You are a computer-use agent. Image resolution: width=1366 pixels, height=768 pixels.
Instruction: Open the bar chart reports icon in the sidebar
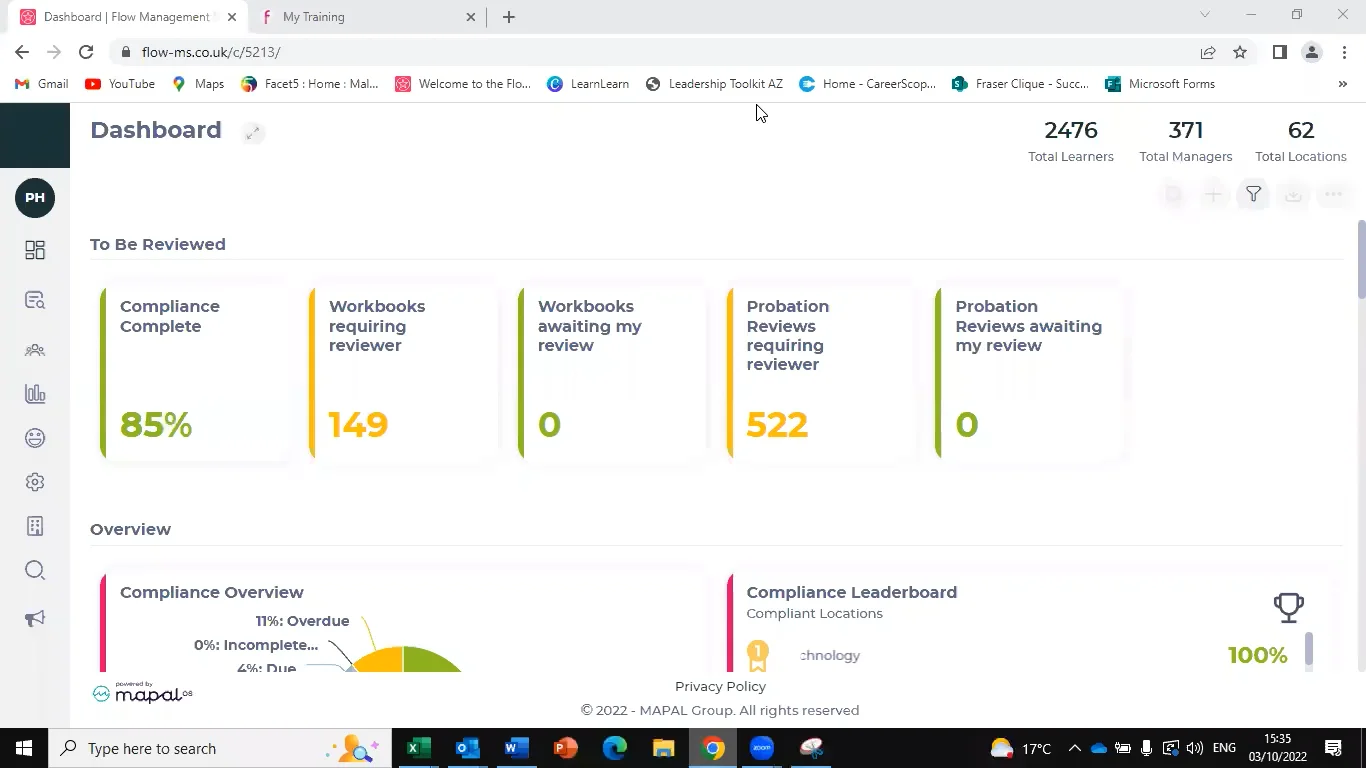(35, 394)
